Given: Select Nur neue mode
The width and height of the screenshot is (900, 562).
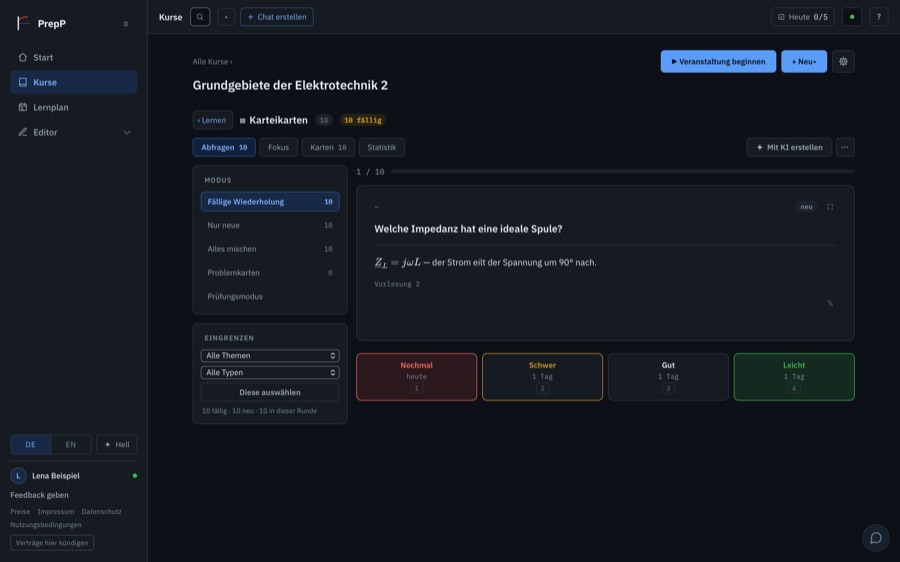Looking at the screenshot, I should click(x=270, y=225).
